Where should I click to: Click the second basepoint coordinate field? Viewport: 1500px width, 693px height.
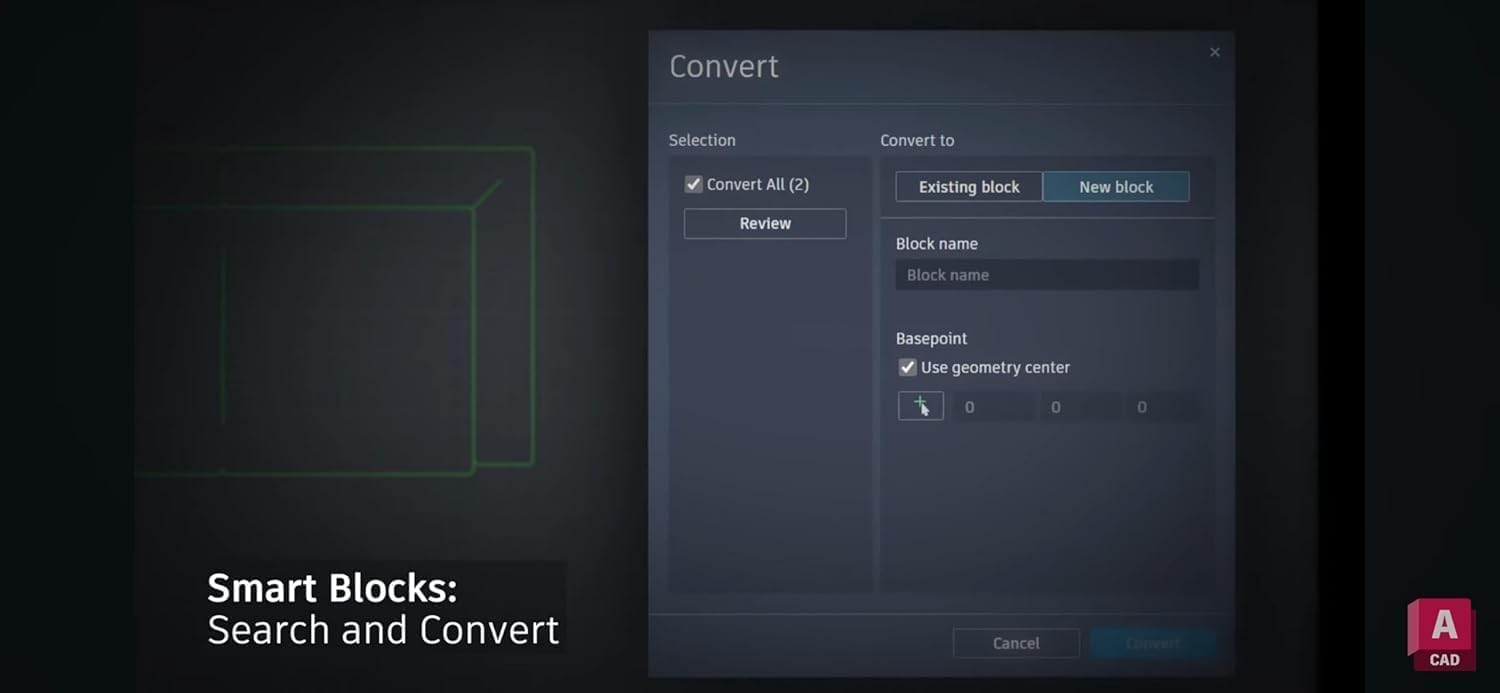(1080, 407)
